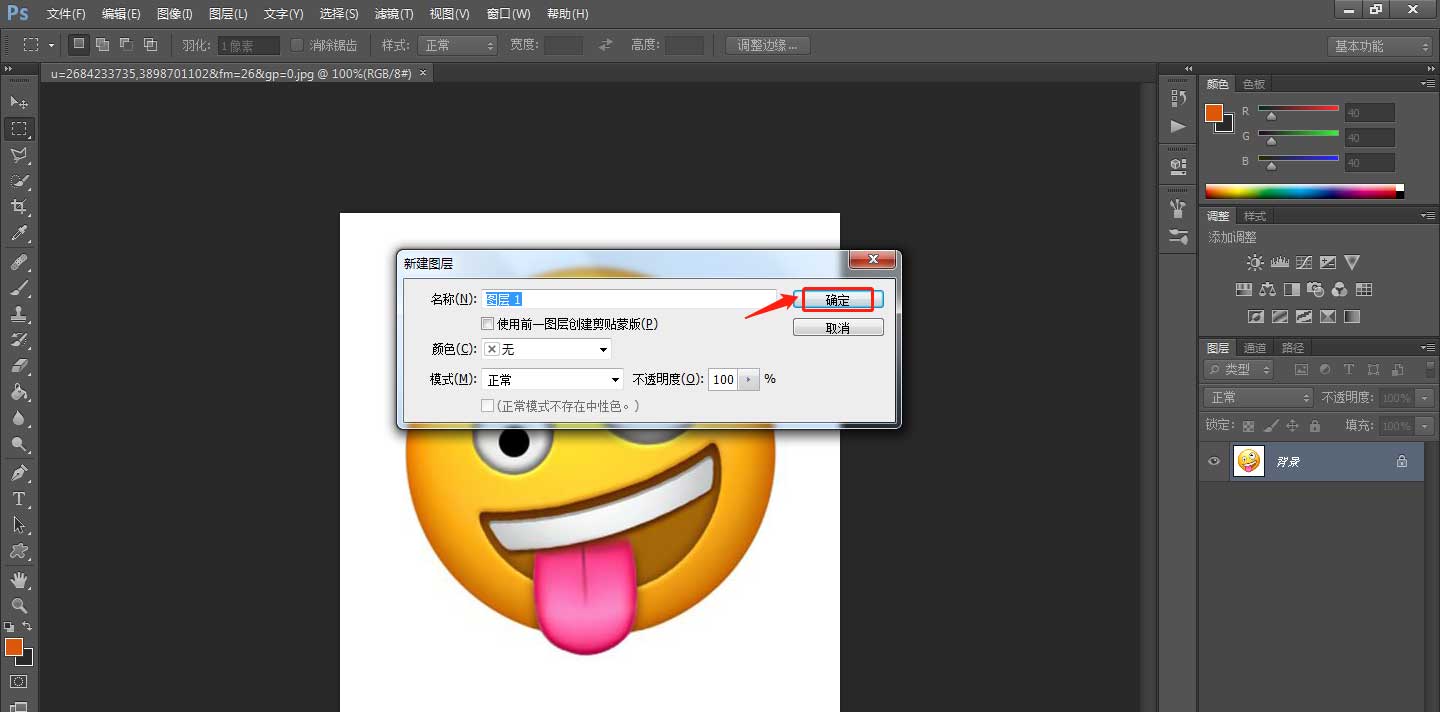Switch to the 通道 tab
Viewport: 1440px width, 712px height.
tap(1254, 347)
